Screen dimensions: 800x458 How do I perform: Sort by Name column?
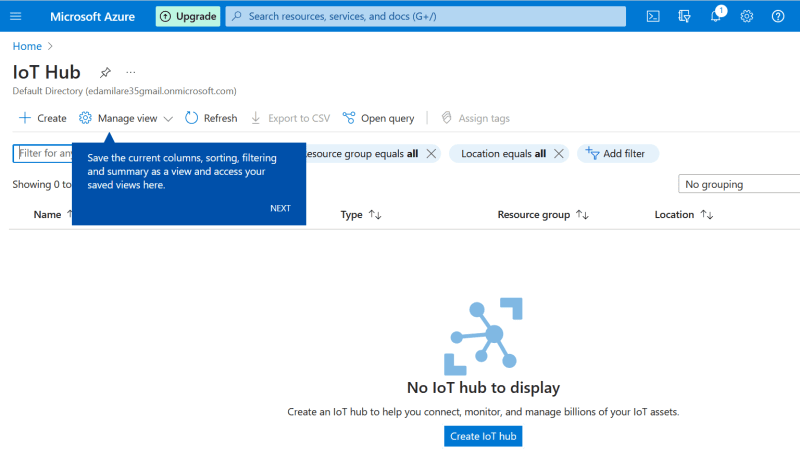point(53,215)
